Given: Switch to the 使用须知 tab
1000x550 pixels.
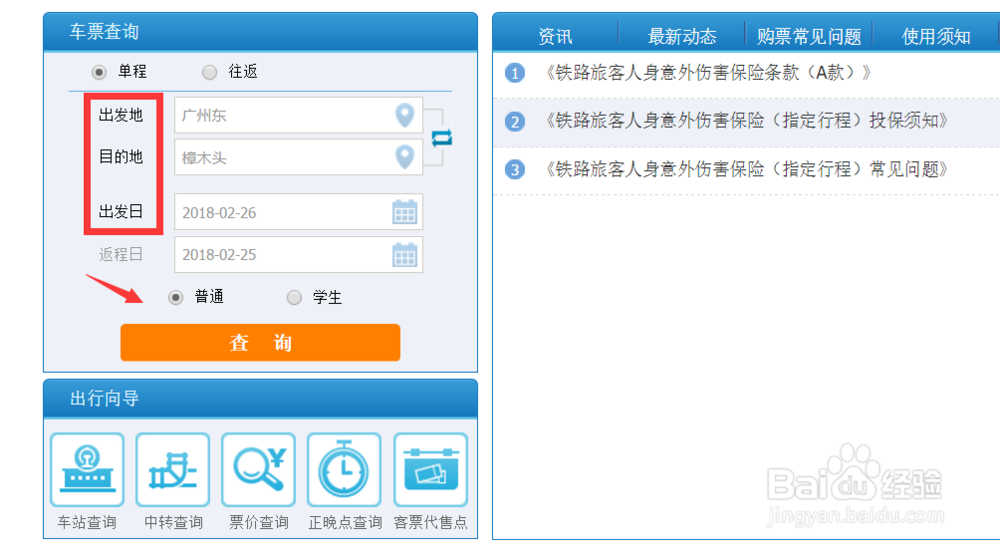Looking at the screenshot, I should click(936, 36).
